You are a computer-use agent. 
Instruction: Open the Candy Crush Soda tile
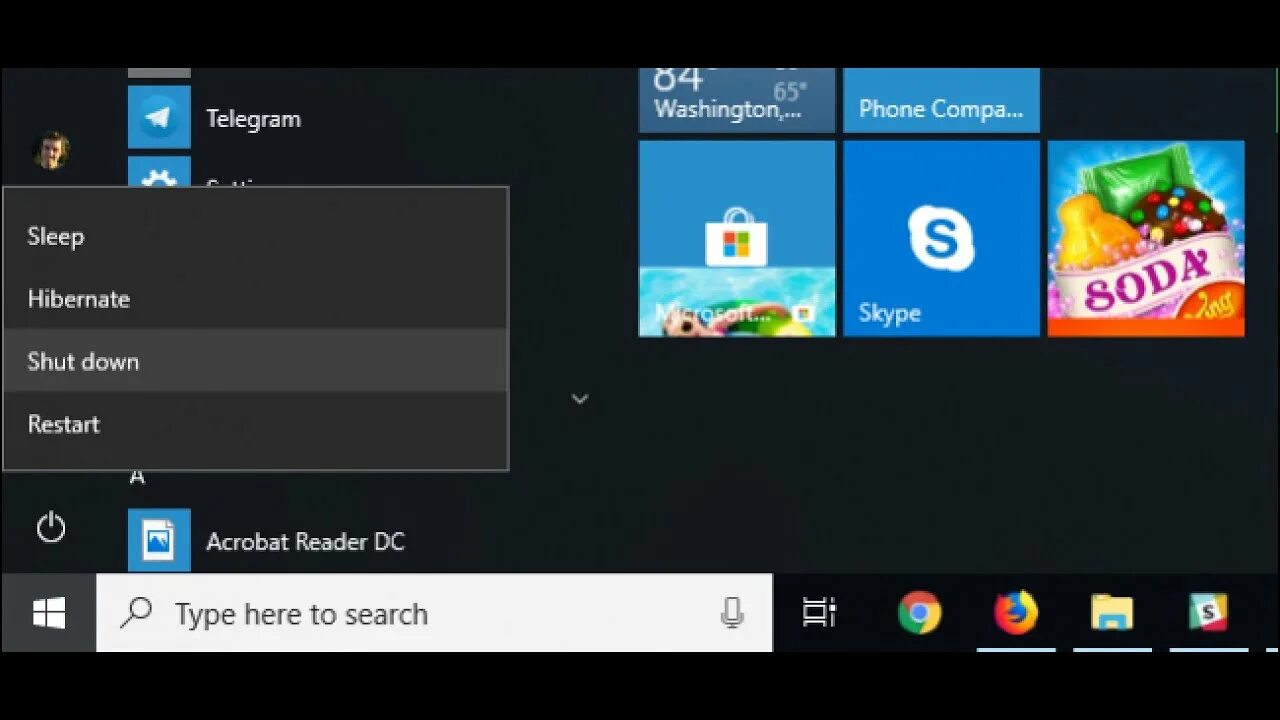coord(1146,238)
